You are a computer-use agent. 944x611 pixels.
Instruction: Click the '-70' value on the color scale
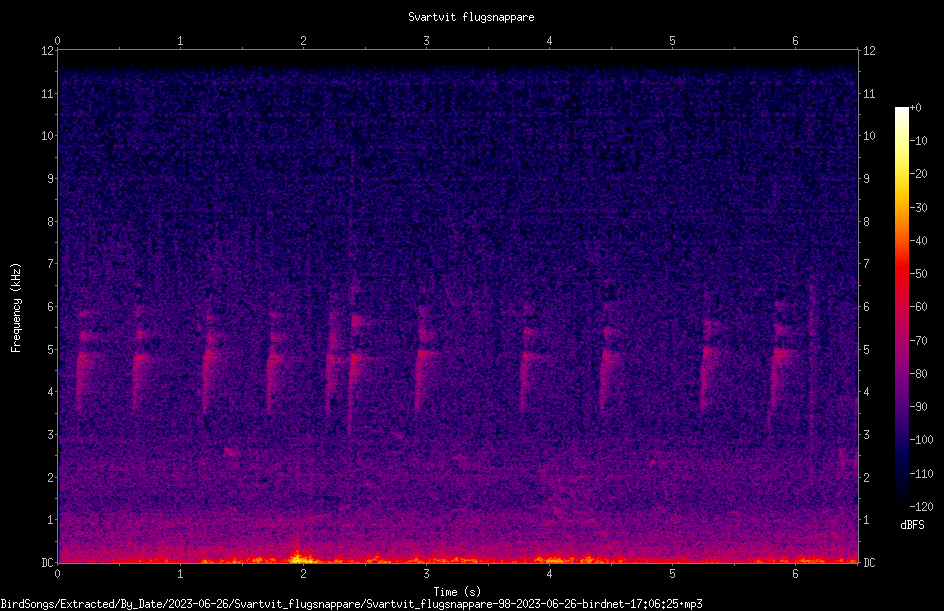tap(918, 341)
